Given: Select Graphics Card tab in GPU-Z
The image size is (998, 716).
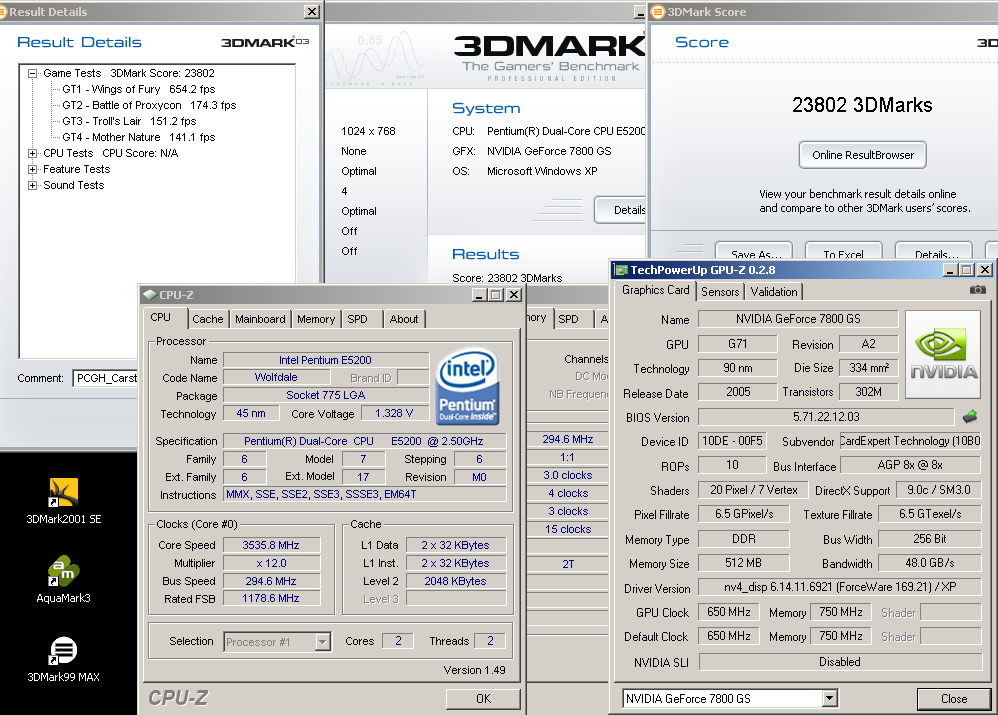Looking at the screenshot, I should (656, 290).
